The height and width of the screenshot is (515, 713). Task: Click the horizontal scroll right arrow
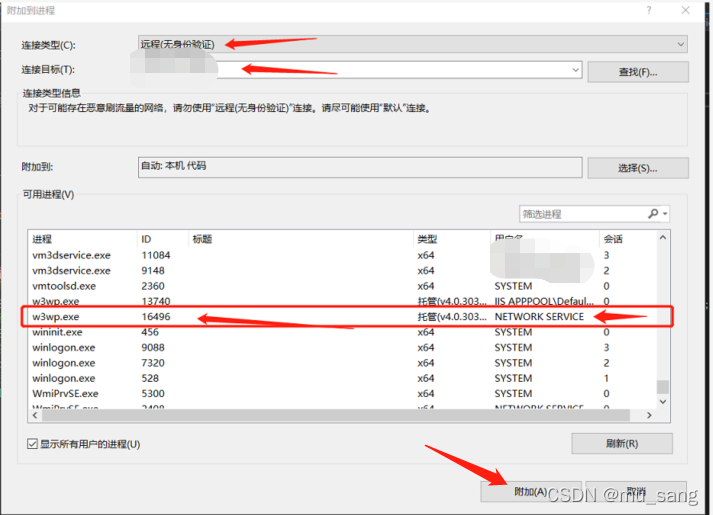(649, 415)
